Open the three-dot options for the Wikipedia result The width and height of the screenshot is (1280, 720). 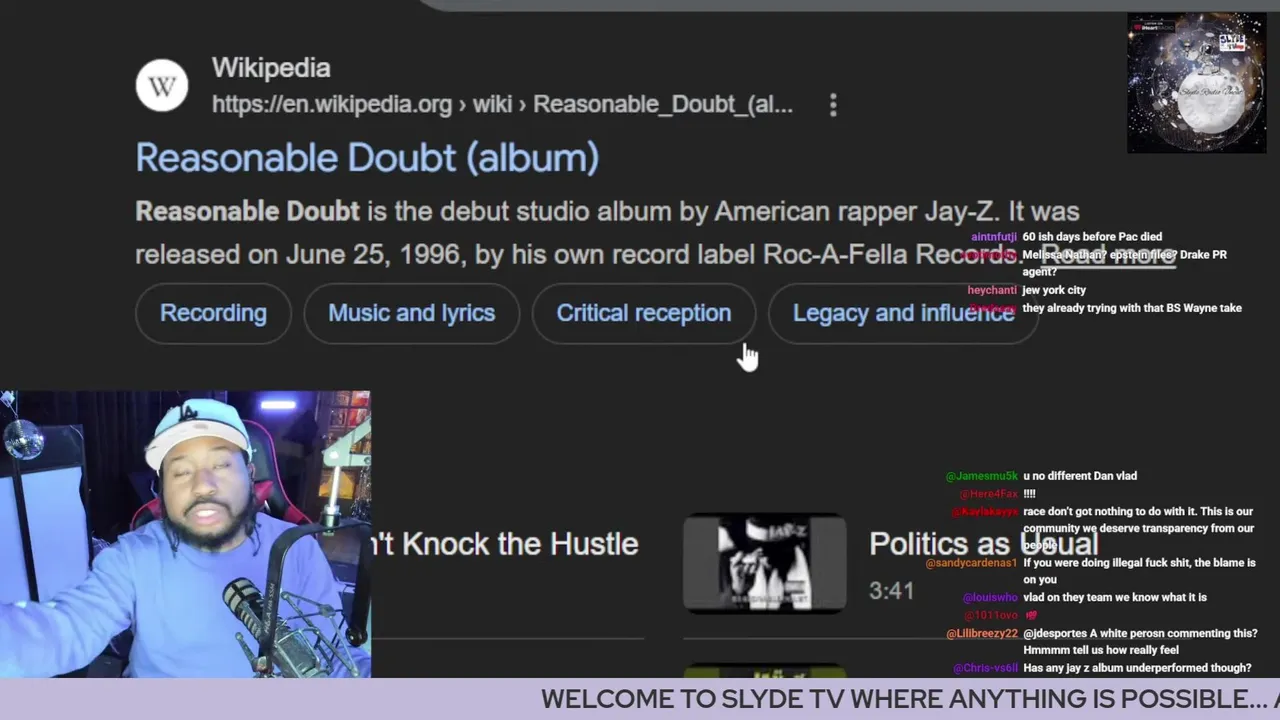833,105
